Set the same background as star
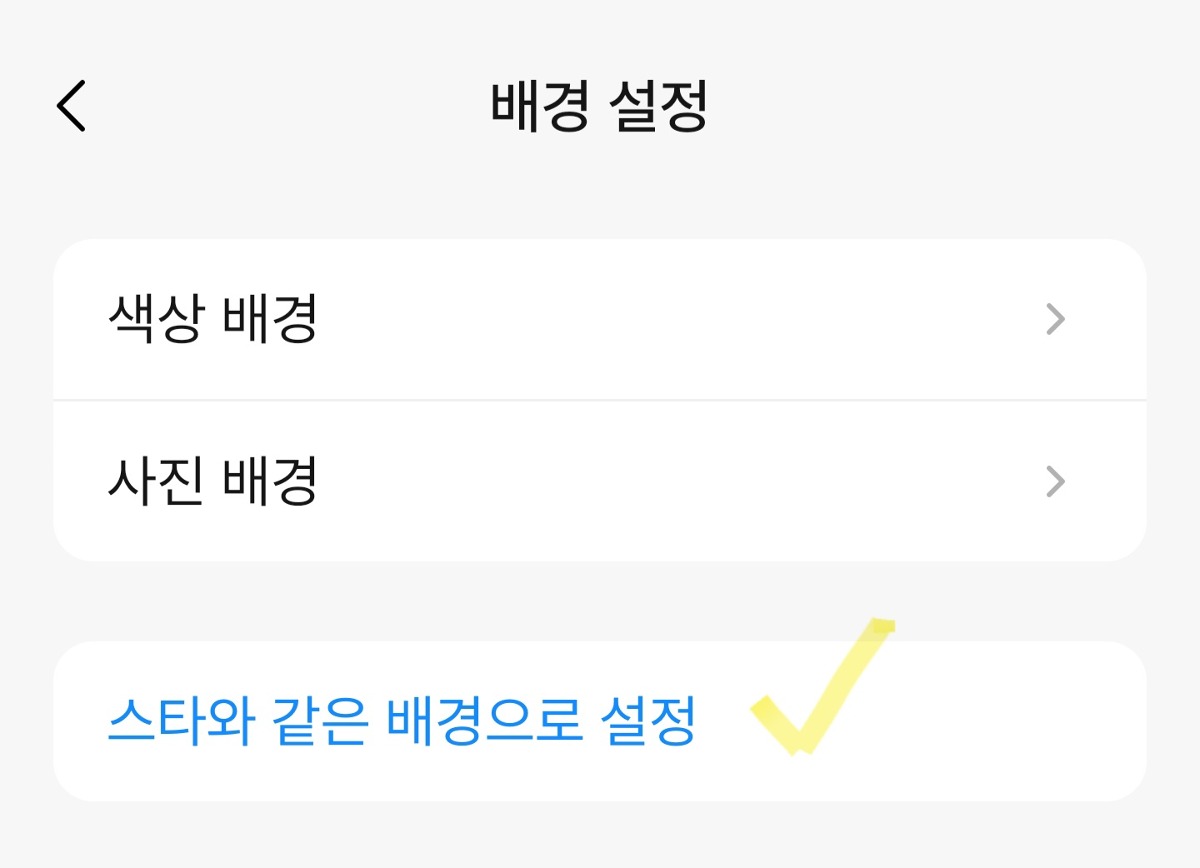1200x868 pixels. pyautogui.click(x=400, y=721)
